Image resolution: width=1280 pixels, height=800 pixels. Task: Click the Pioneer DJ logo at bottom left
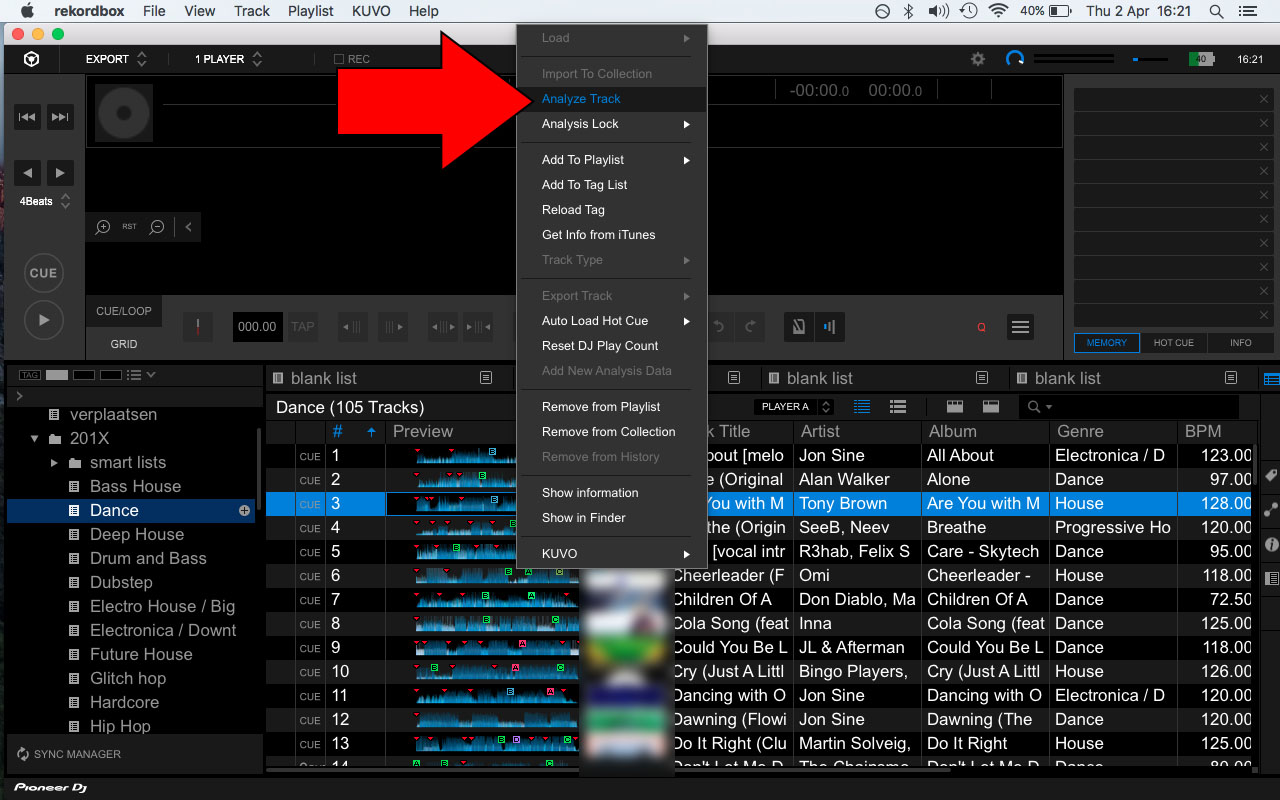[49, 787]
